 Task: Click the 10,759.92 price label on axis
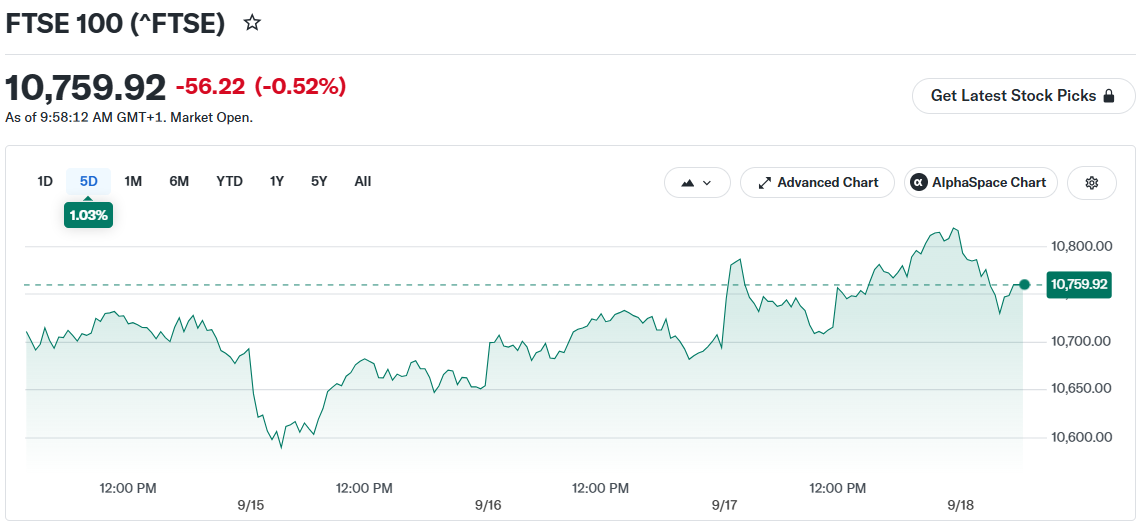pyautogui.click(x=1077, y=285)
